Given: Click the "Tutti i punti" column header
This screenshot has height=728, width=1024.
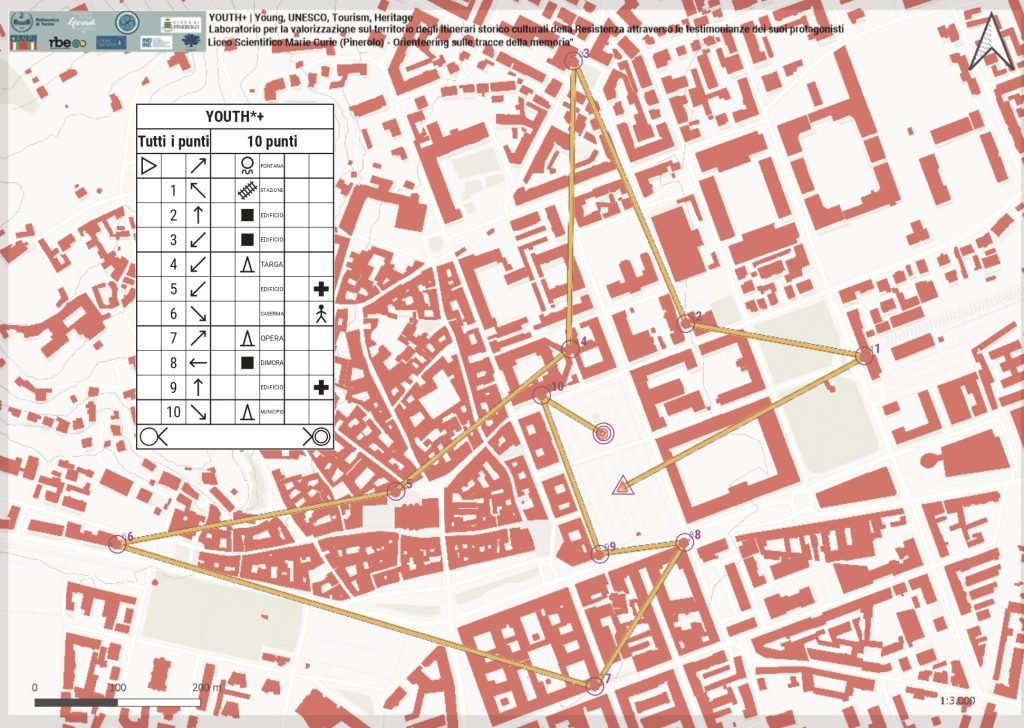Looking at the screenshot, I should click(x=174, y=141).
